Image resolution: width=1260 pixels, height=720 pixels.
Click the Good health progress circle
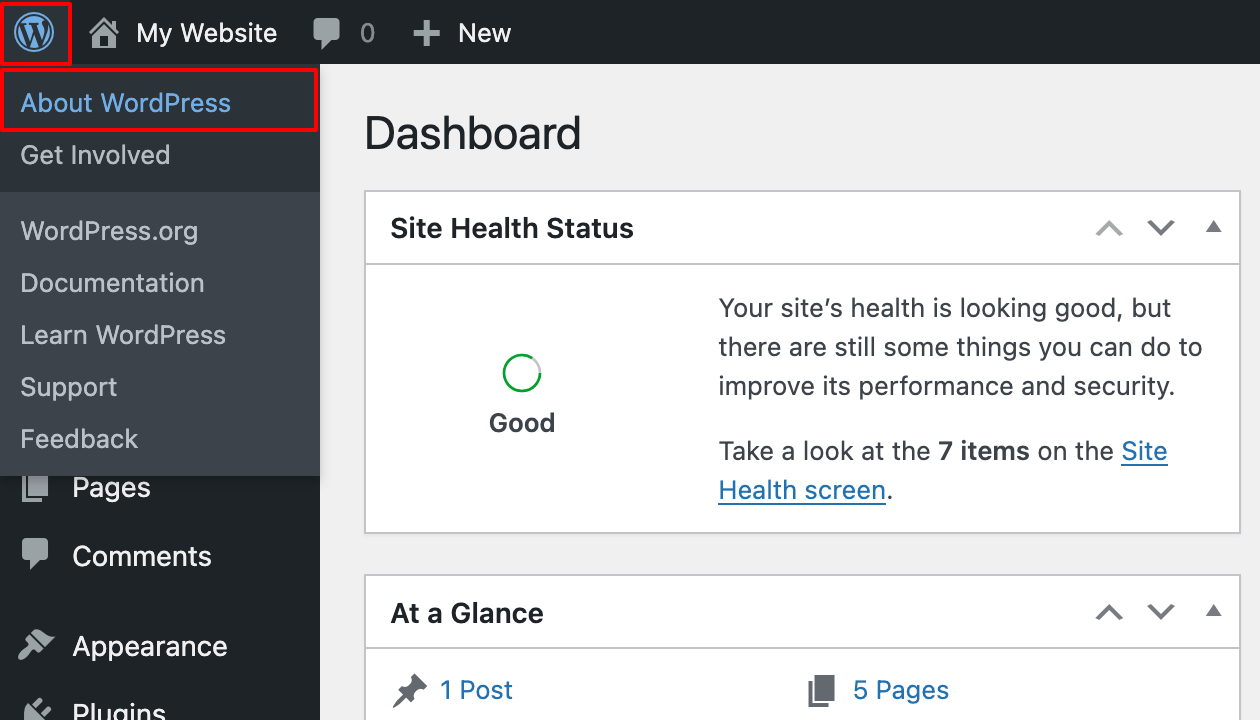521,372
